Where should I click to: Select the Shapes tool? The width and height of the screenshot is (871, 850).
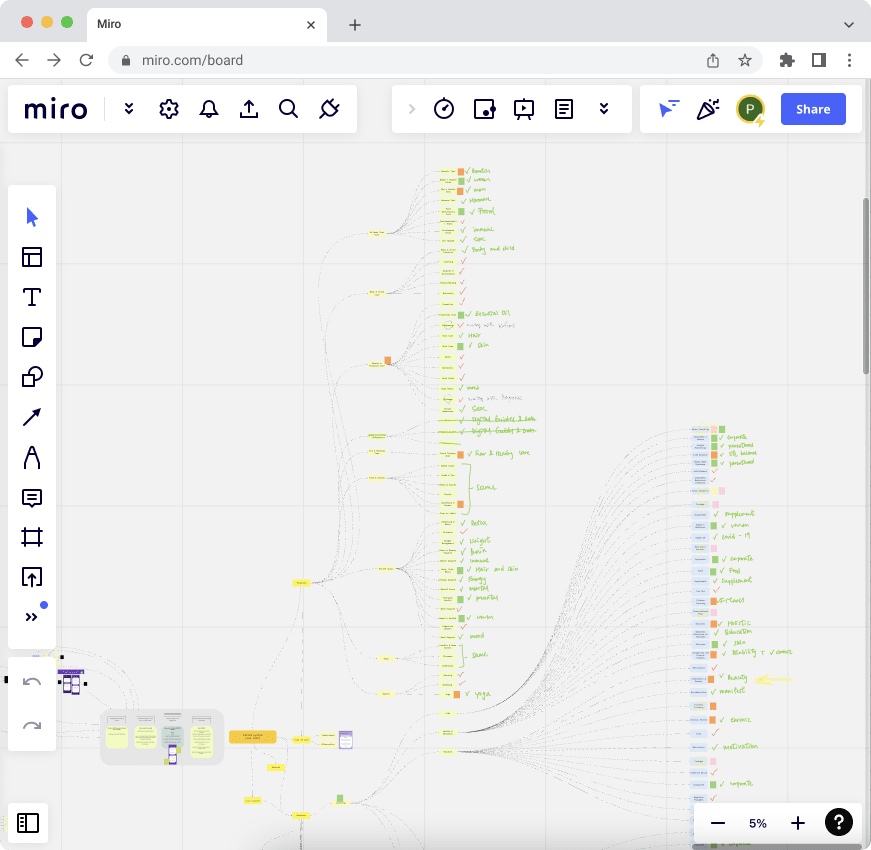pyautogui.click(x=32, y=377)
